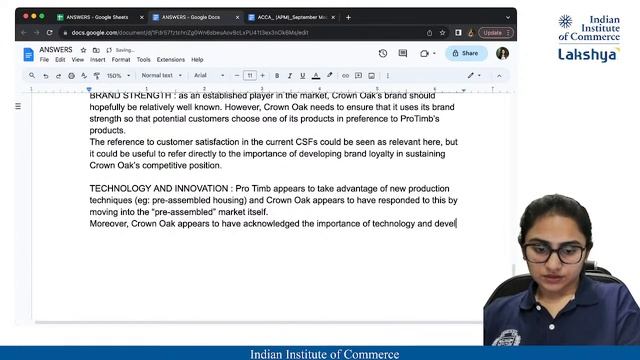Screen dimensions: 640x360
Task: Share page via address bar icon
Action: point(429,33)
